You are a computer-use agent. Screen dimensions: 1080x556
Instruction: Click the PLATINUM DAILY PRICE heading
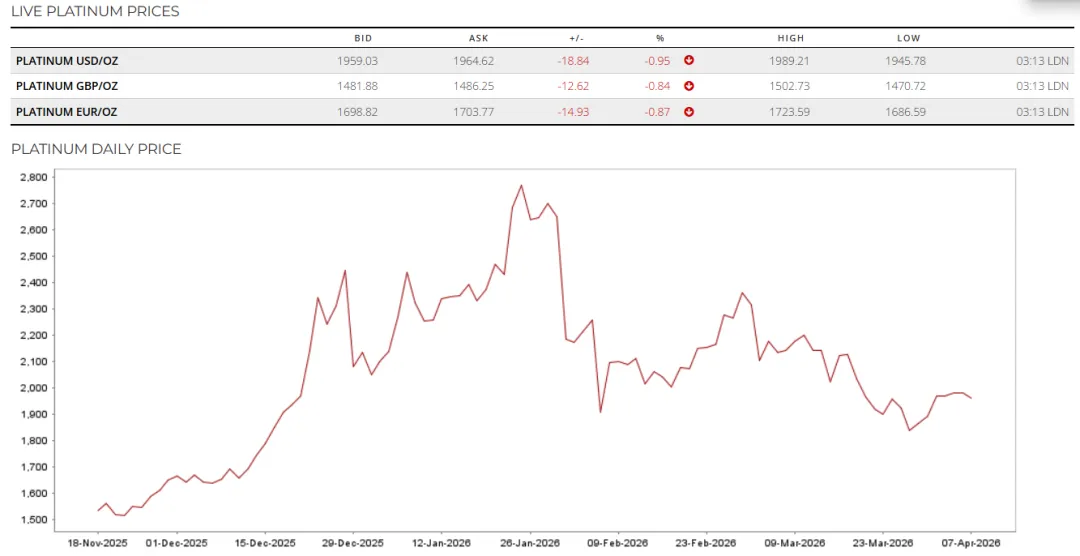(x=96, y=149)
